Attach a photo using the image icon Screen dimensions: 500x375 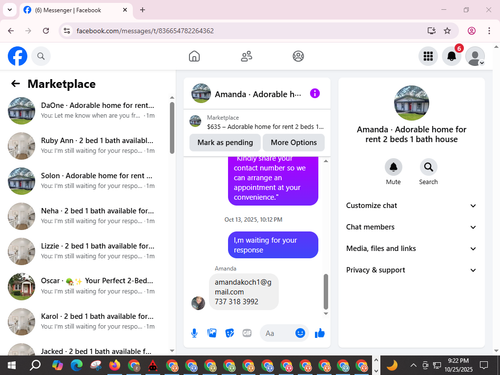coord(212,333)
